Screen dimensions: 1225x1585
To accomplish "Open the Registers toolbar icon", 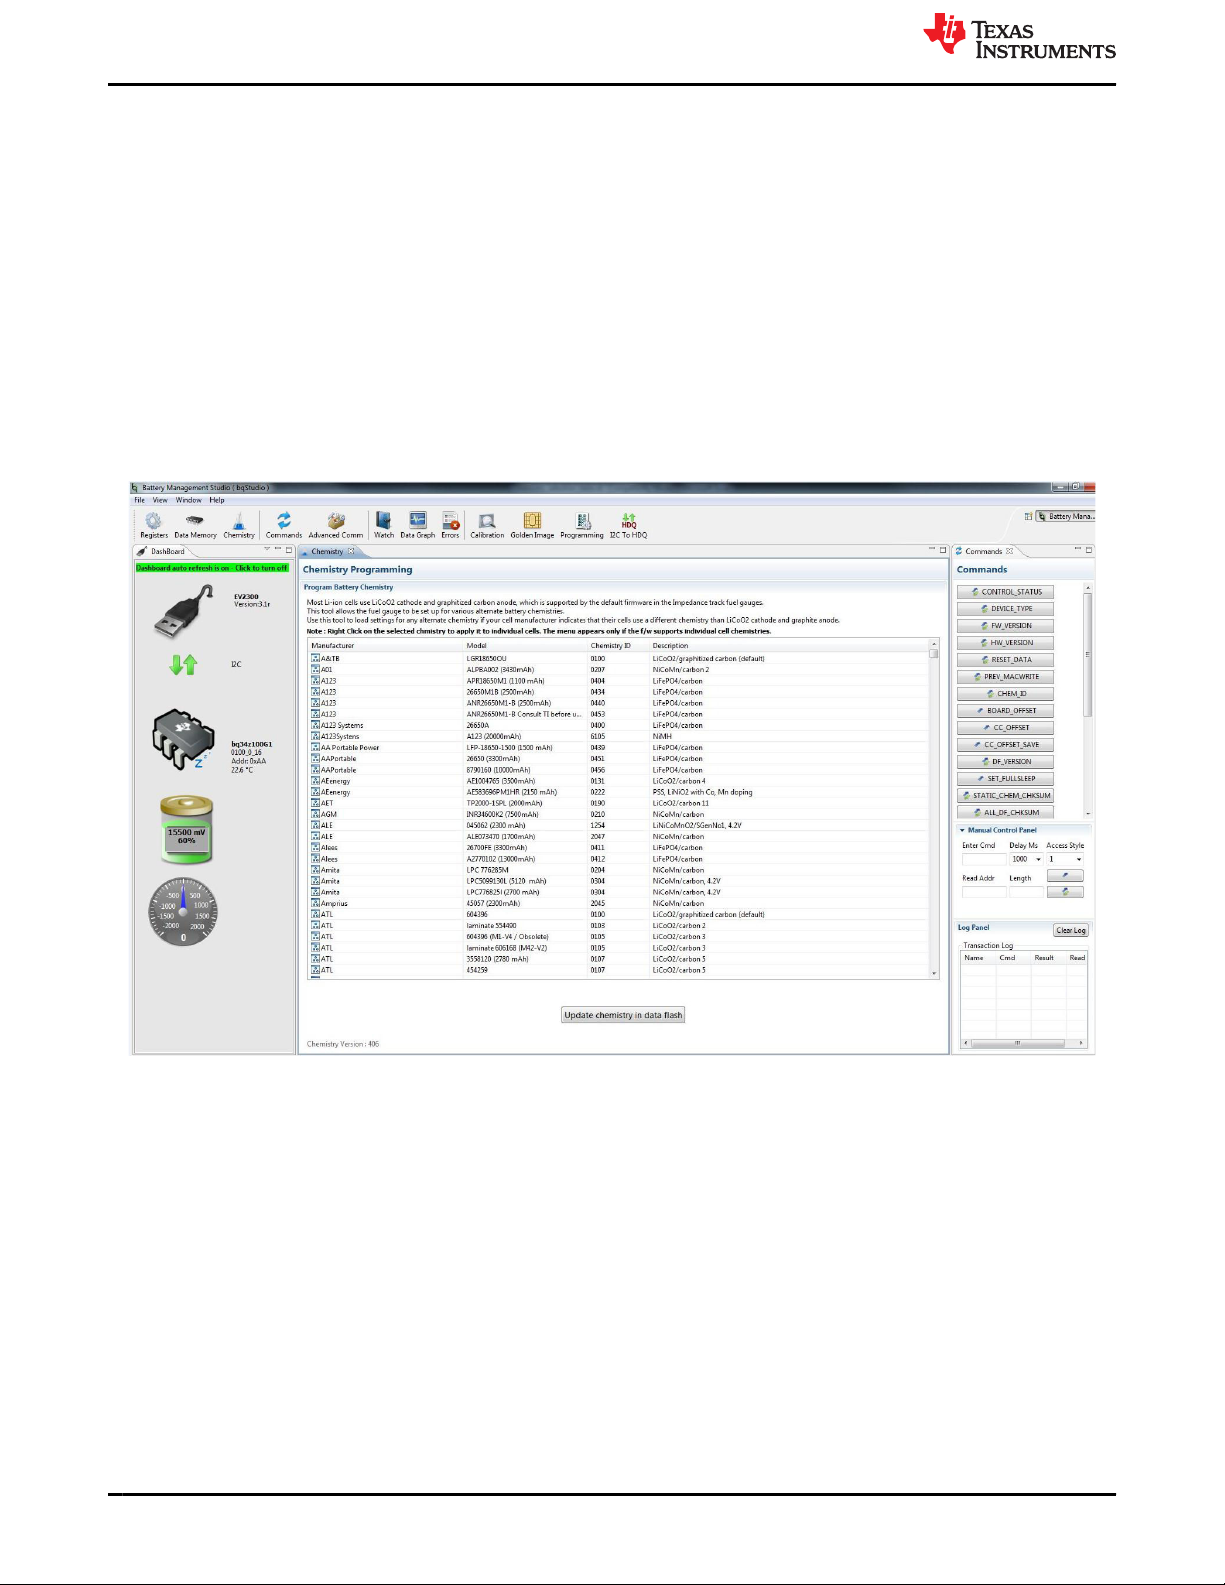I will (153, 523).
